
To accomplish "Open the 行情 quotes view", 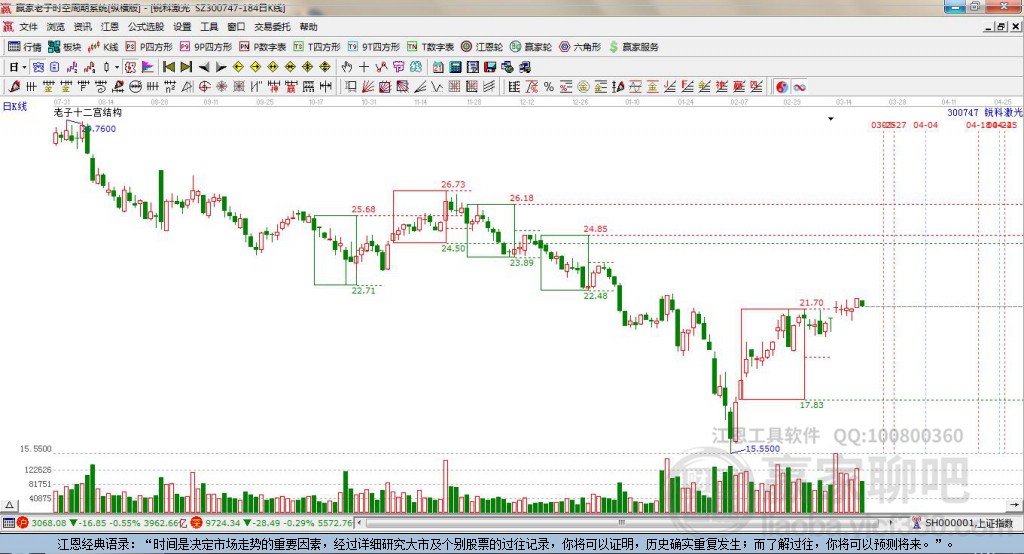I will pos(25,47).
